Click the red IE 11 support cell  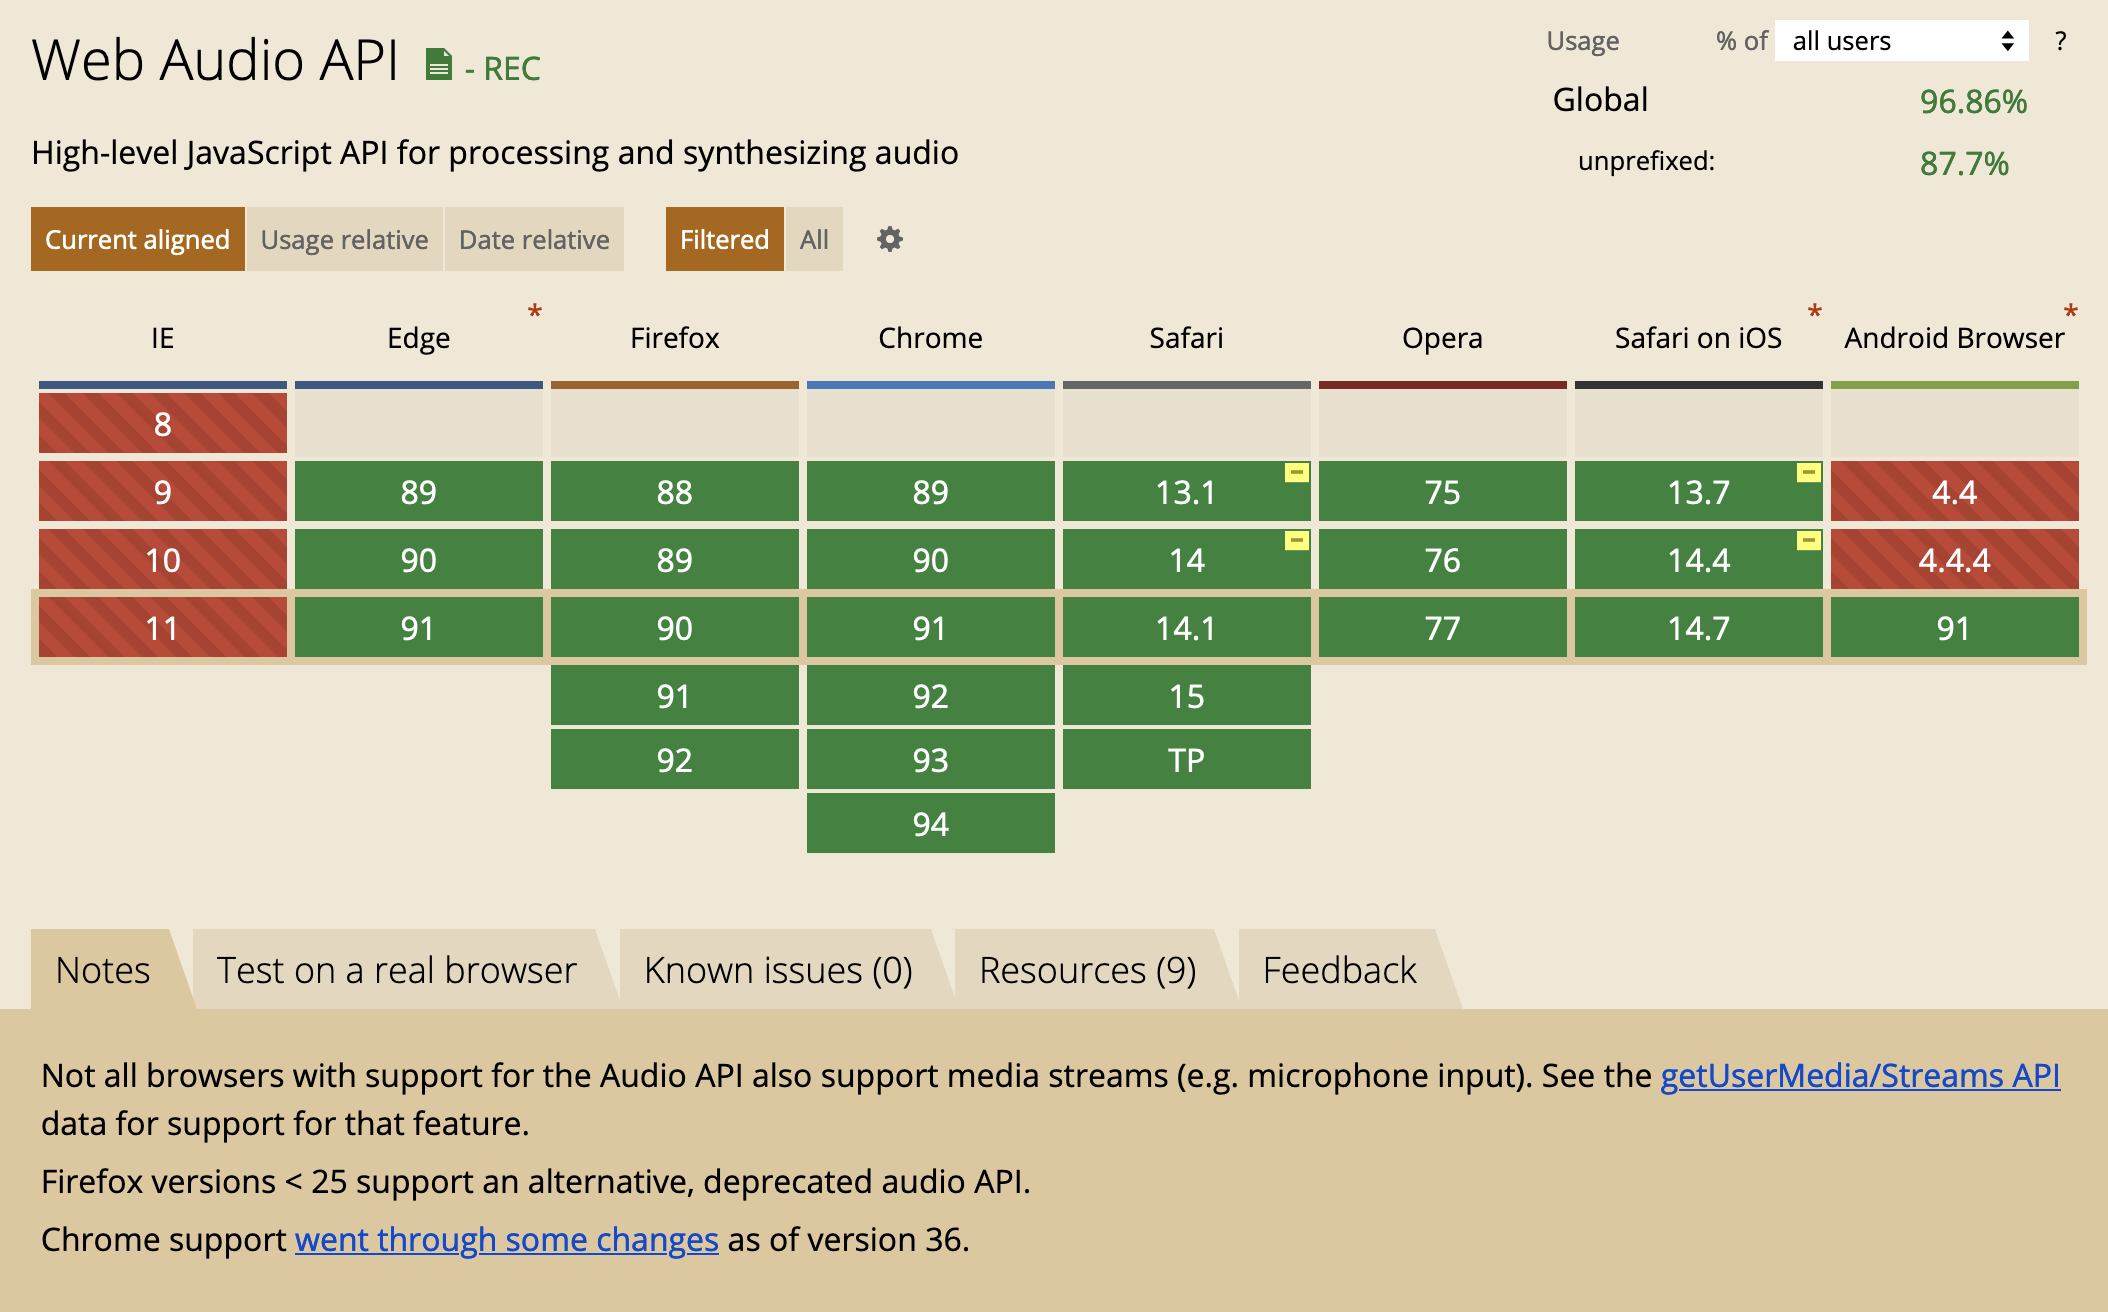[x=162, y=628]
